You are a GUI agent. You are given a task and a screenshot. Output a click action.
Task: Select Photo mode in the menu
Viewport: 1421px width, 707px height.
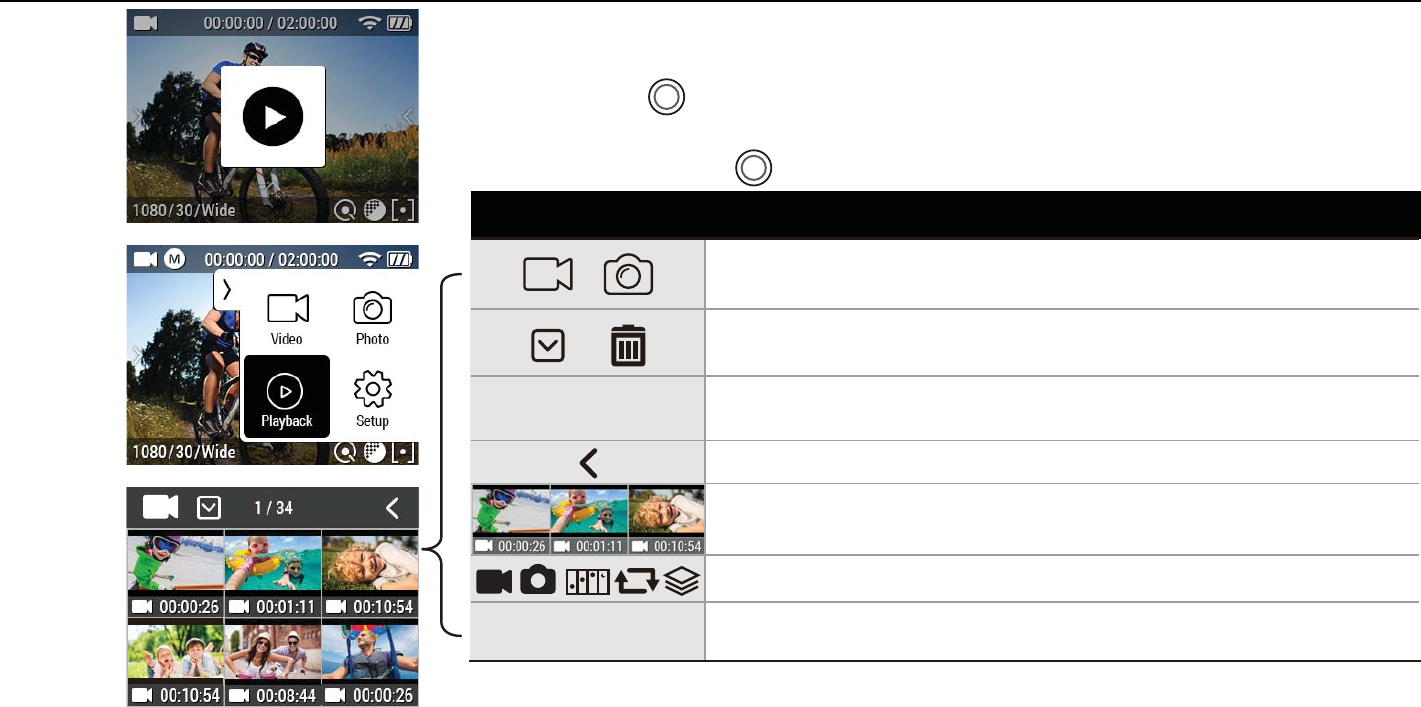372,319
